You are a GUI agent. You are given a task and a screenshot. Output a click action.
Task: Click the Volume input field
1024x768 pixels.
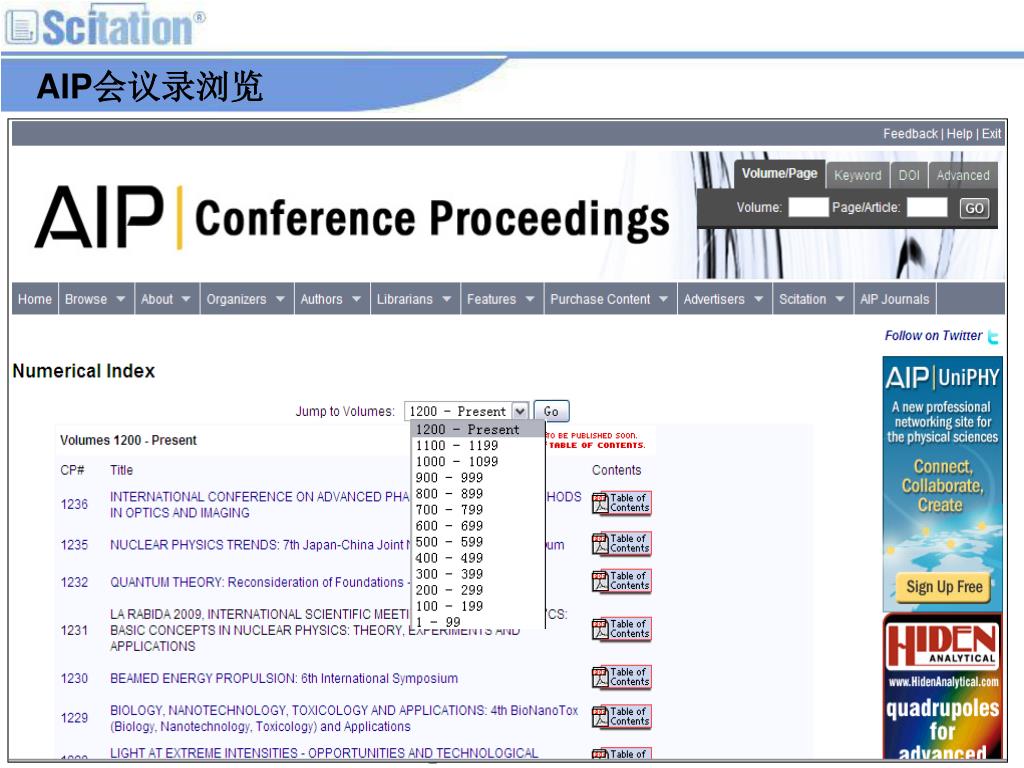[x=808, y=208]
